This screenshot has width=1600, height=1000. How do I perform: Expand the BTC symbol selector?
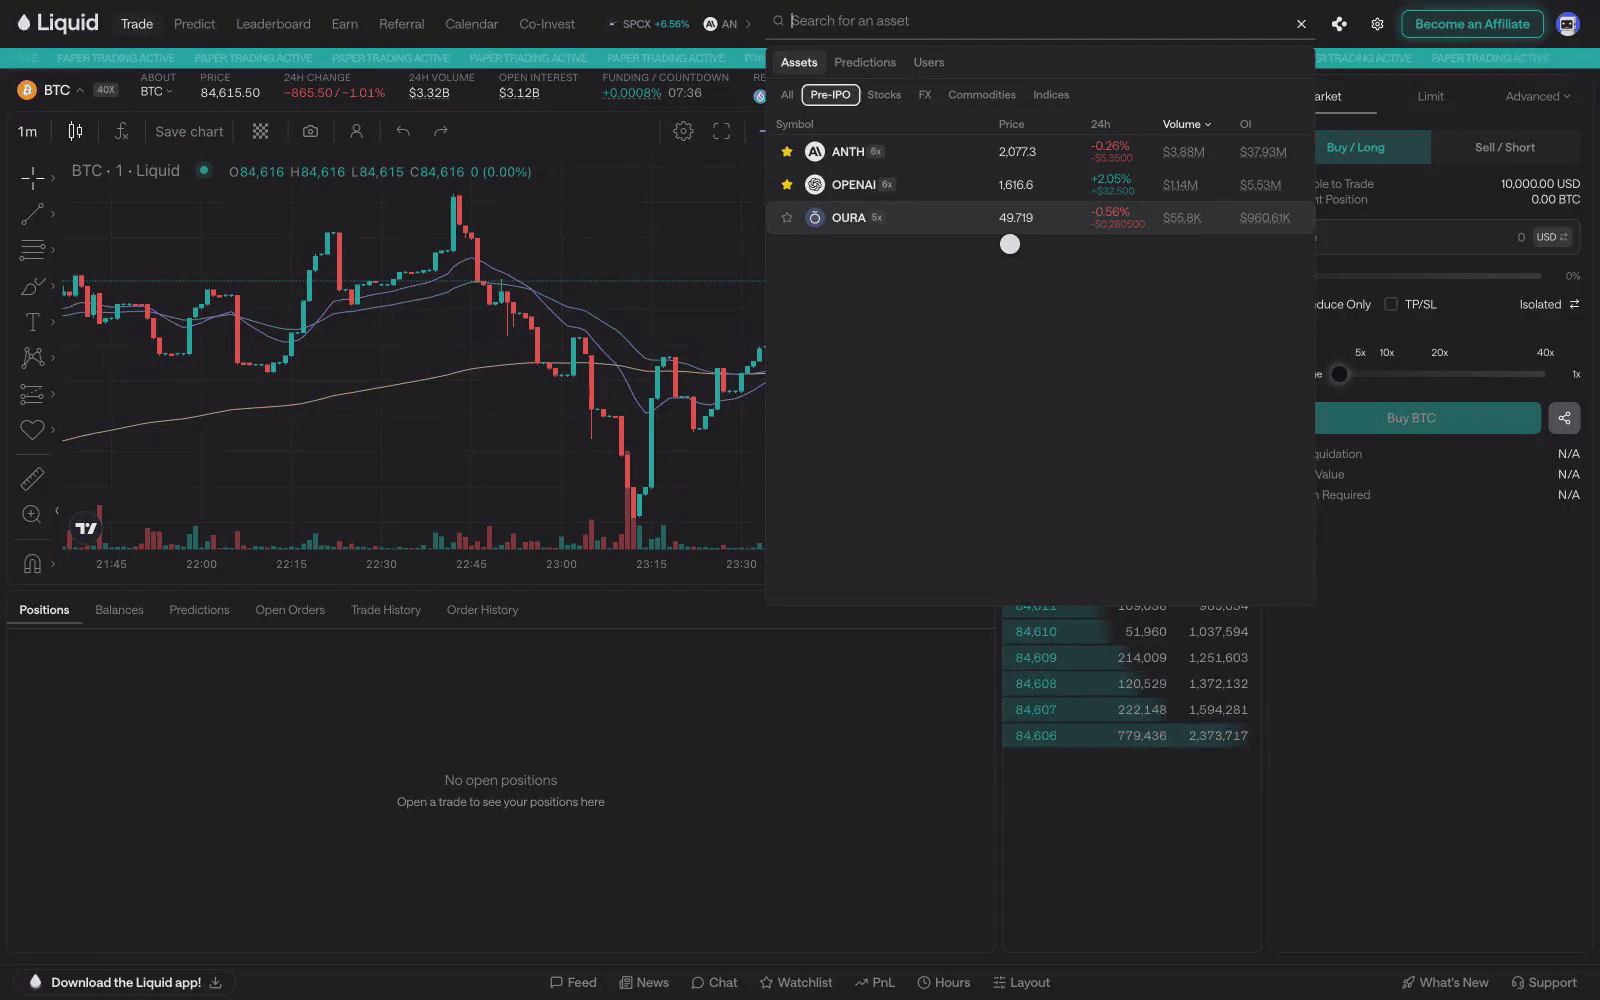(x=51, y=90)
